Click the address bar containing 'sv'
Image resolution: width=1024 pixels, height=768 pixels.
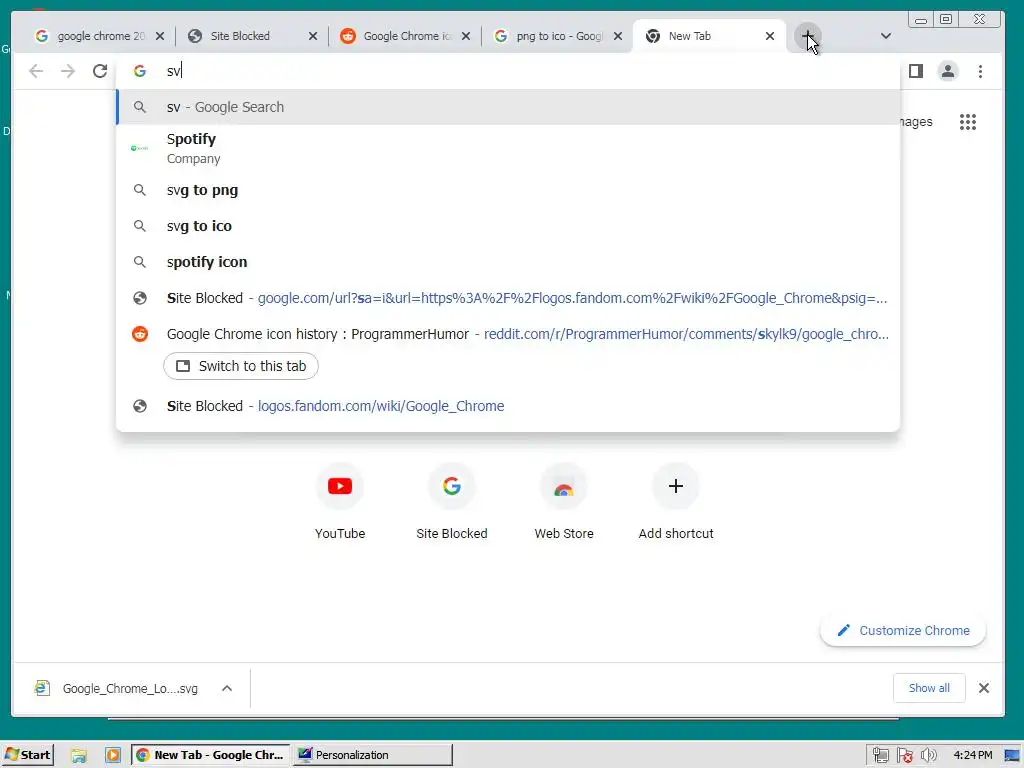coord(509,71)
